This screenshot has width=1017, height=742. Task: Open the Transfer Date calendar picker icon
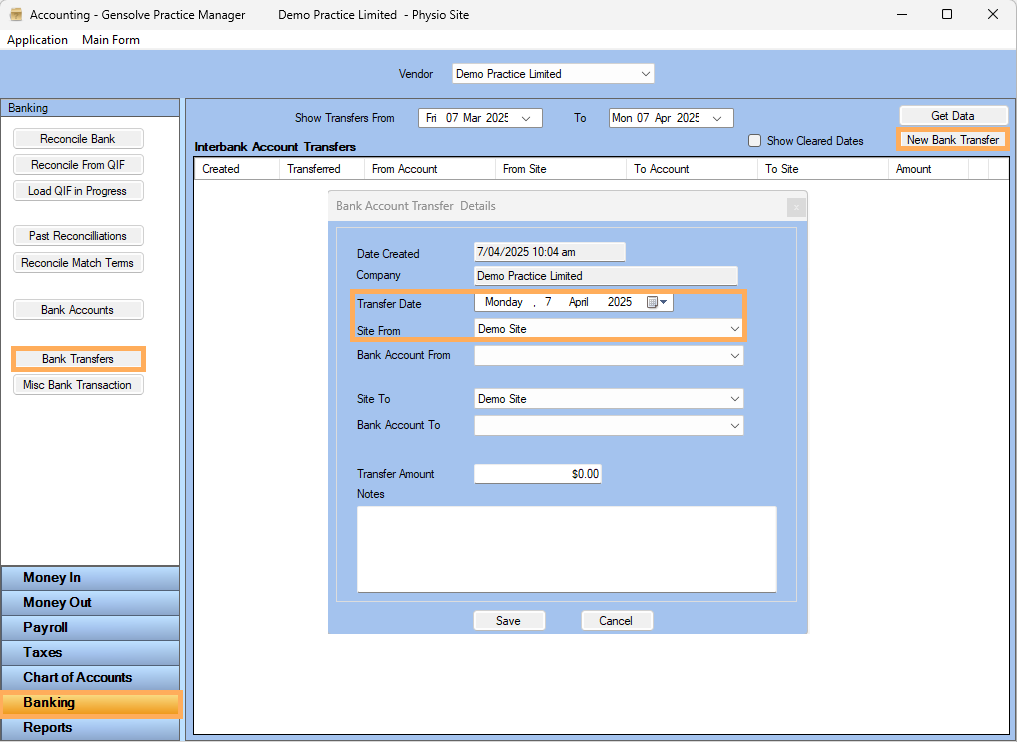(x=657, y=302)
